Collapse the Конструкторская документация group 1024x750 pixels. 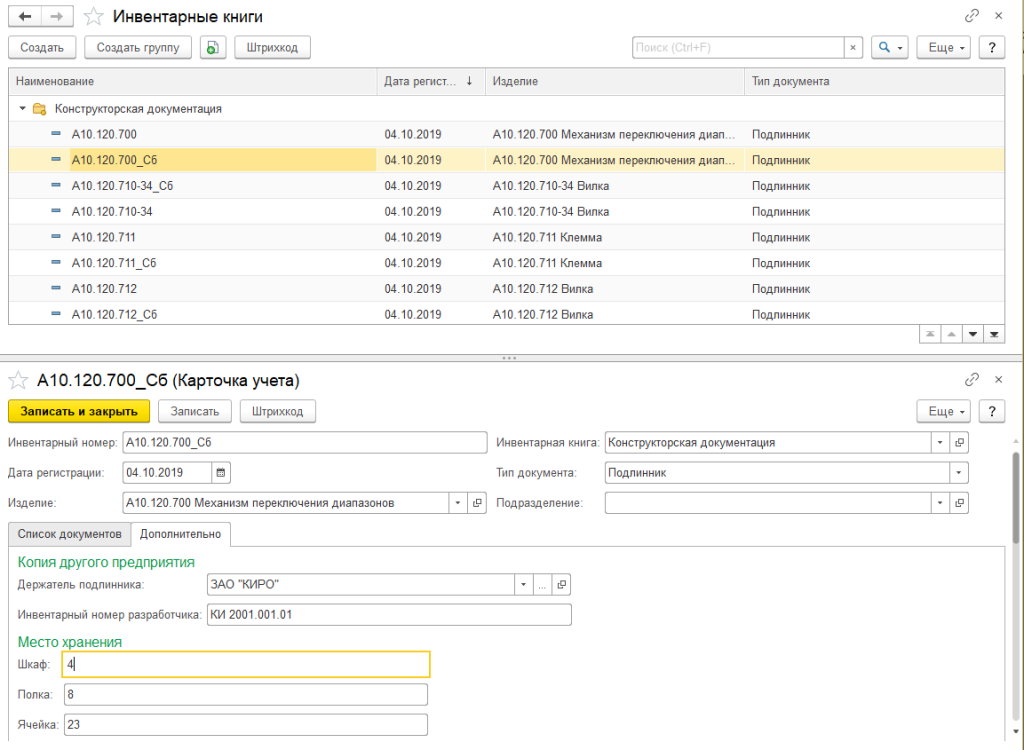point(22,108)
